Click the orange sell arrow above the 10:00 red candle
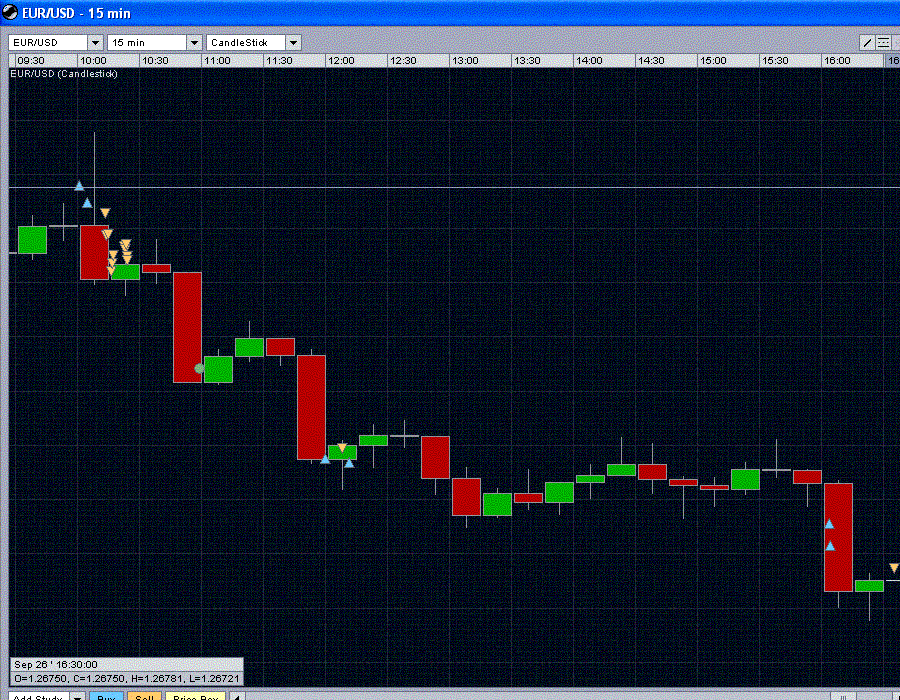The image size is (900, 700). [105, 213]
